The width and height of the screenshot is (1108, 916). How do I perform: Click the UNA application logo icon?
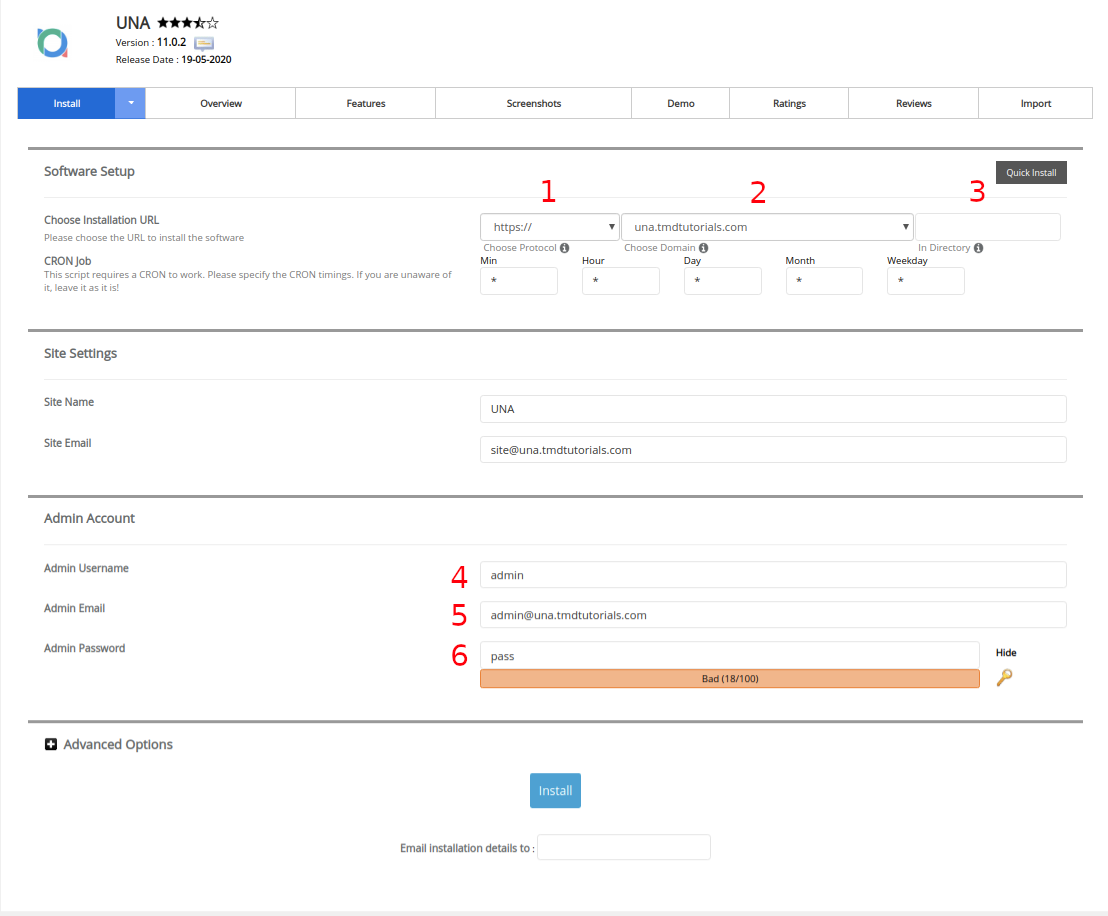51,43
